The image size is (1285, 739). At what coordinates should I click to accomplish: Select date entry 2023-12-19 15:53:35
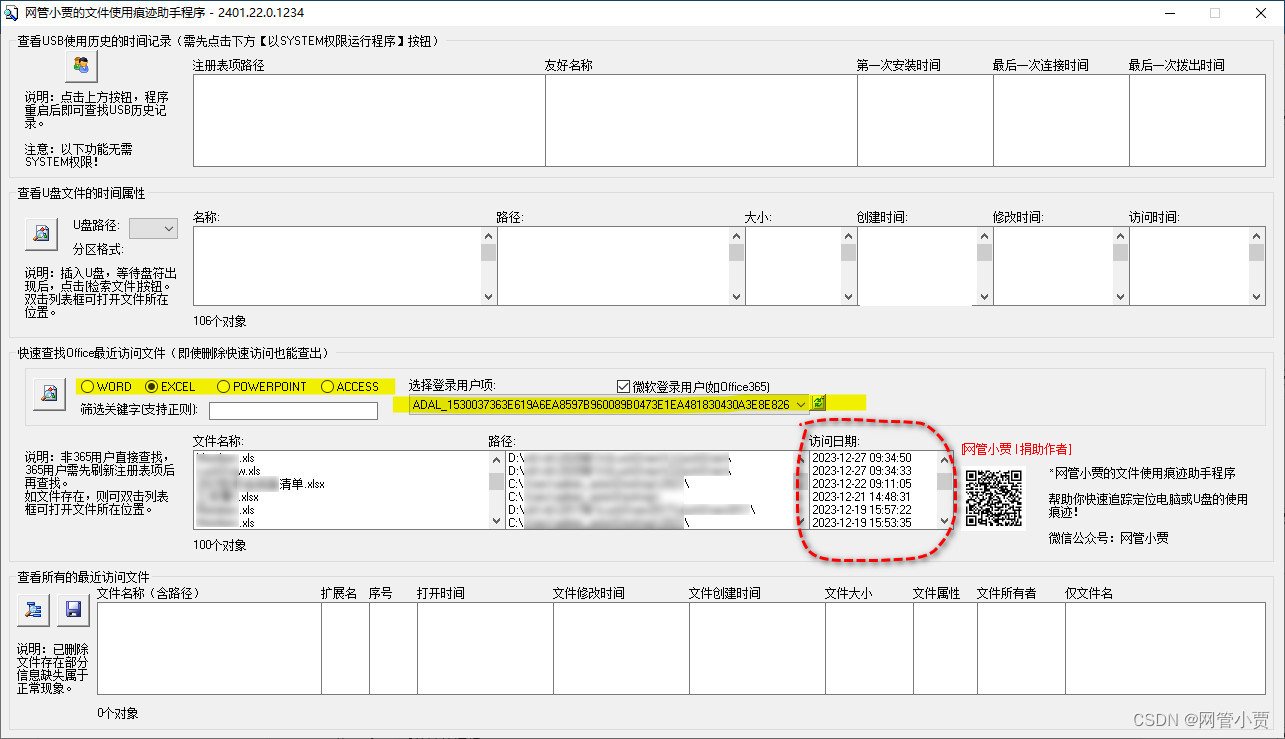861,523
